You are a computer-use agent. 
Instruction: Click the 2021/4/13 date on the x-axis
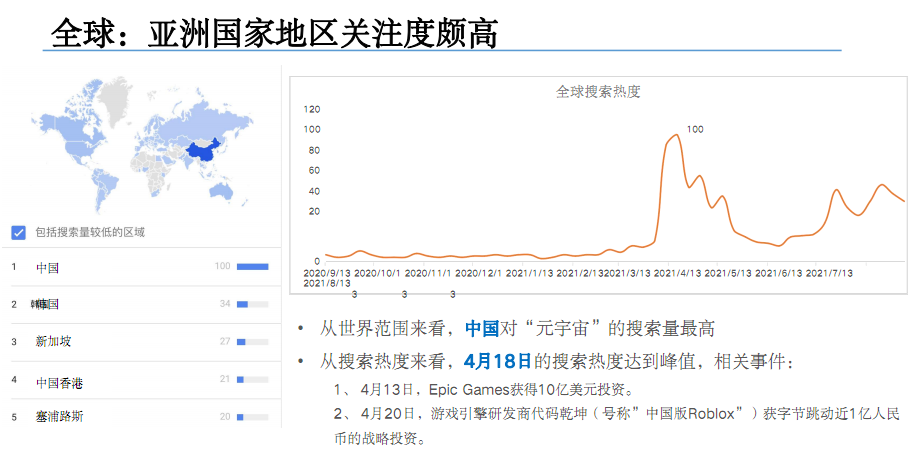(x=677, y=272)
